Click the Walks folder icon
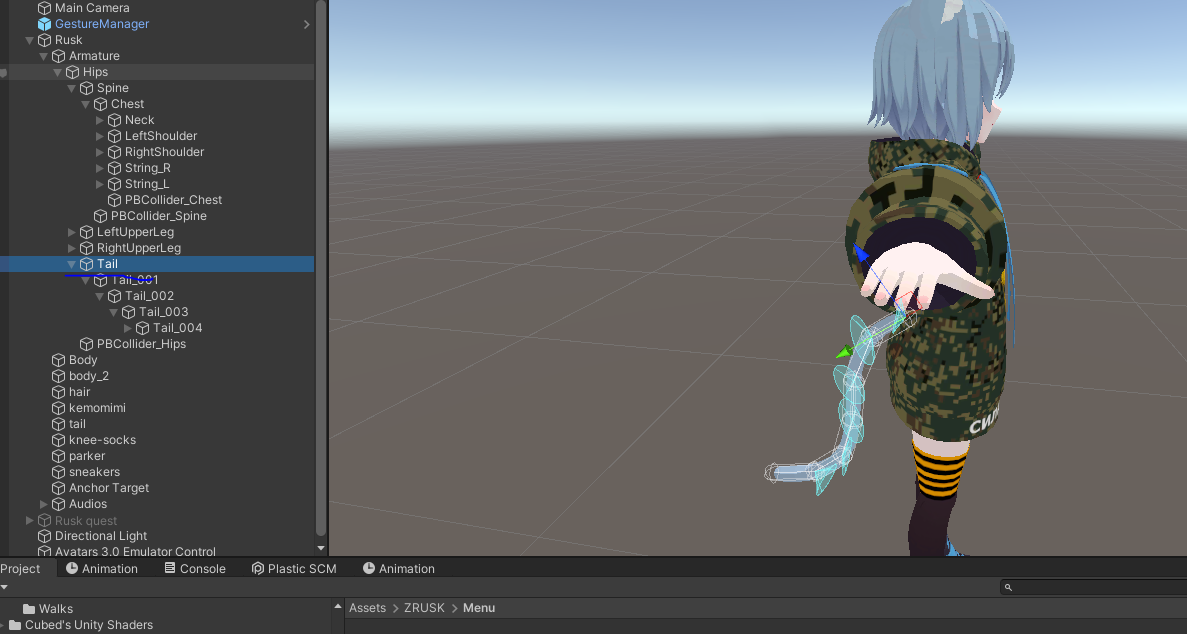 coord(29,609)
